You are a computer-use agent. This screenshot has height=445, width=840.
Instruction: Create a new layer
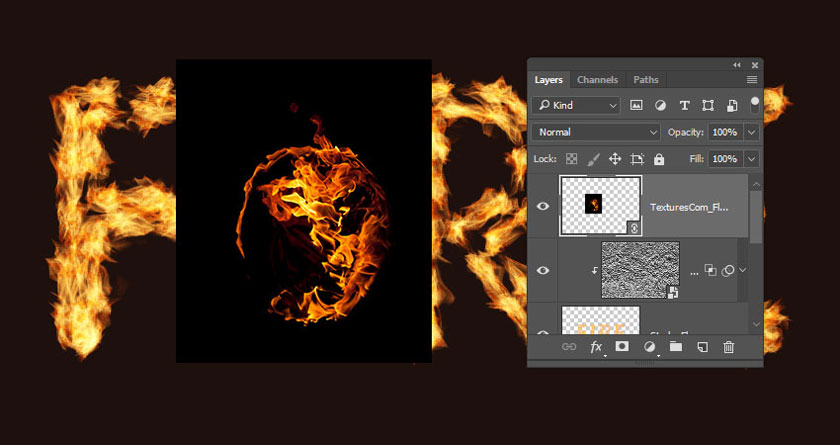coord(702,347)
